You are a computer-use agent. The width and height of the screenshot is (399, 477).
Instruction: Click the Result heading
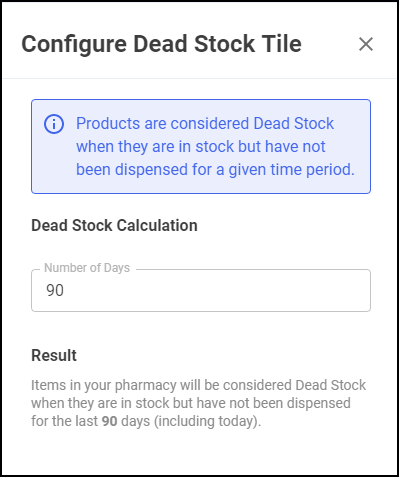point(54,355)
